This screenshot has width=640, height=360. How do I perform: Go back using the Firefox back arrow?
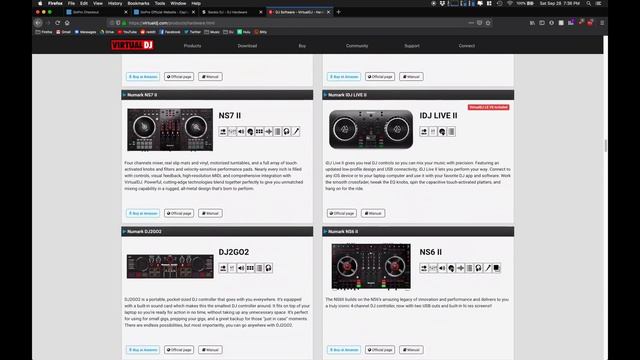click(38, 23)
